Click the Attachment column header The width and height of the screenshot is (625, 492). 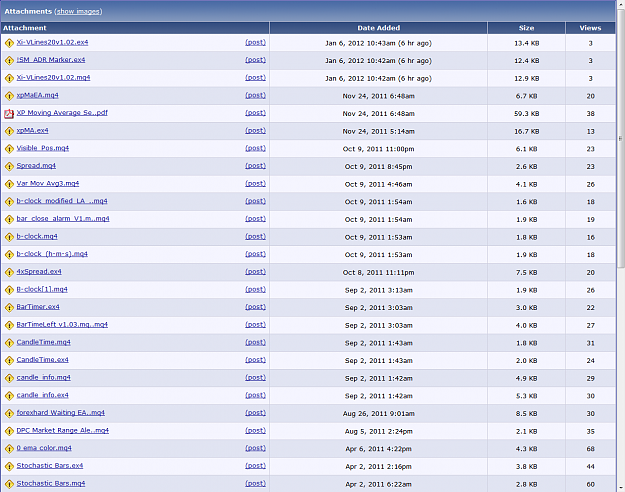(135, 28)
